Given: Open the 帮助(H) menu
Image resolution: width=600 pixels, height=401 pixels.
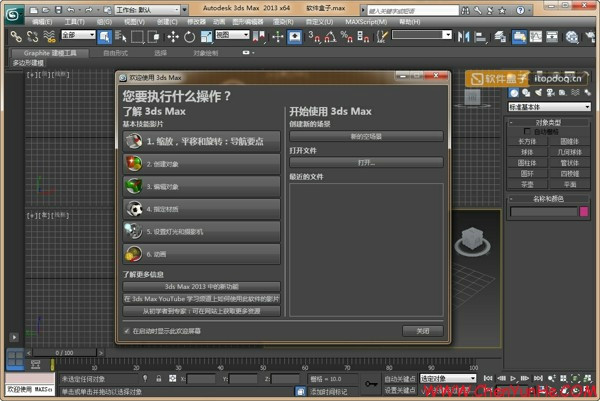Looking at the screenshot, I should coord(409,22).
